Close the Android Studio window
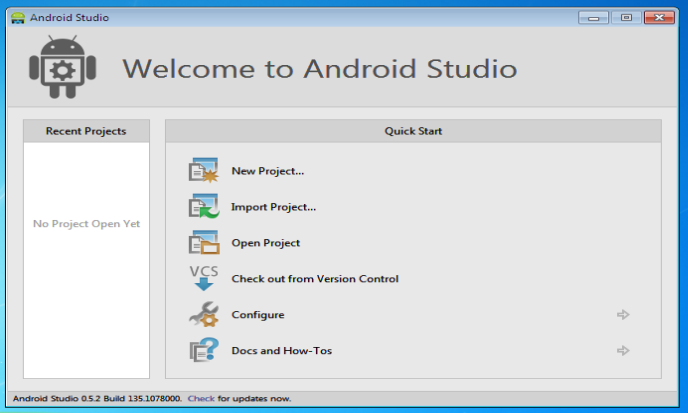Image resolution: width=688 pixels, height=413 pixels. coord(659,18)
